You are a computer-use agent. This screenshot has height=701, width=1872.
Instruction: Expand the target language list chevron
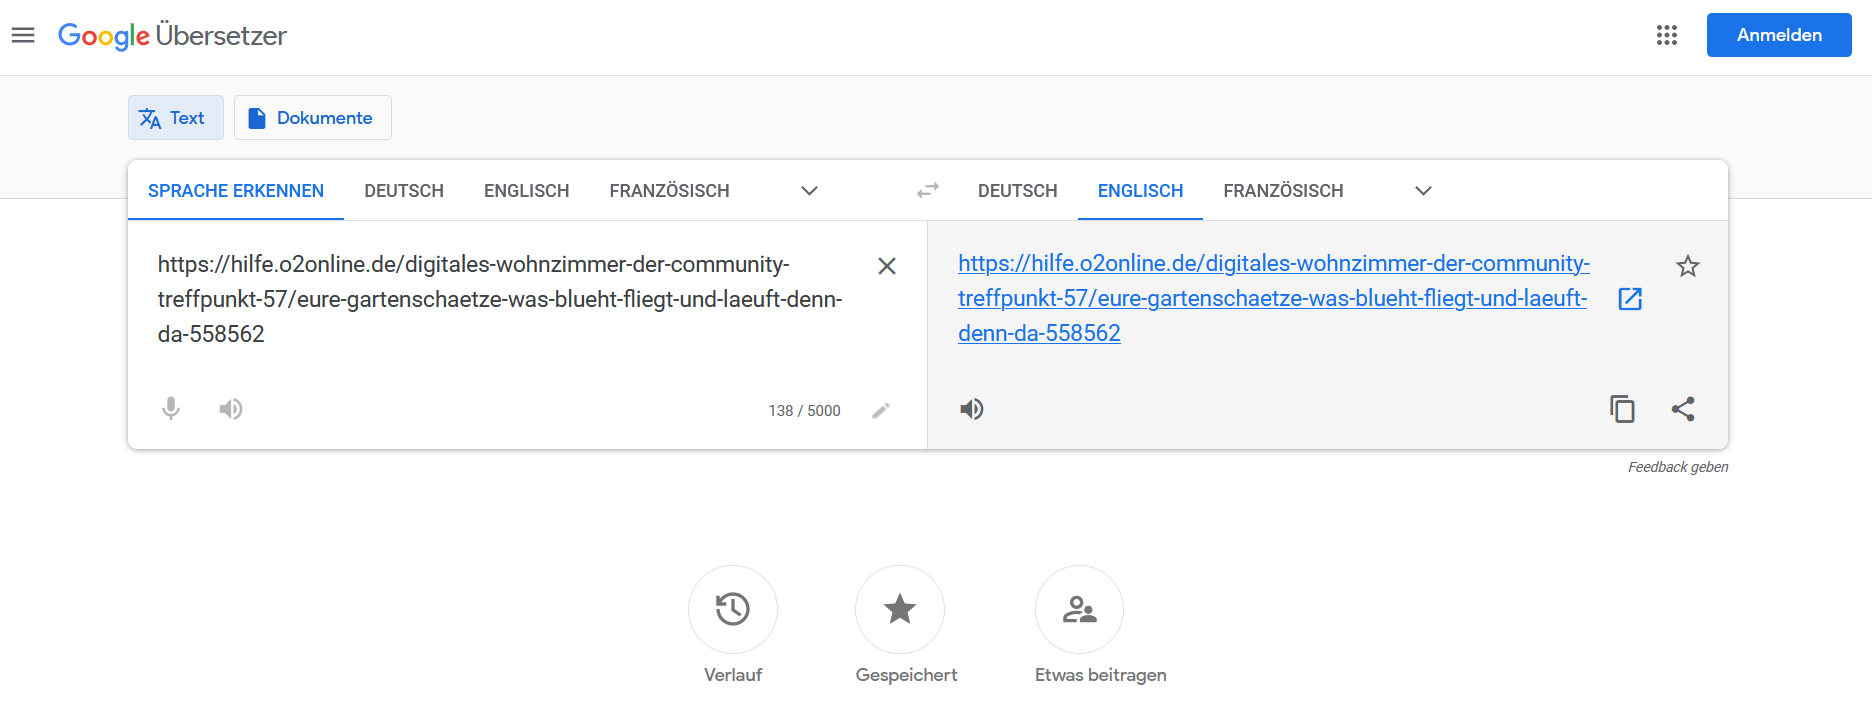click(1424, 191)
